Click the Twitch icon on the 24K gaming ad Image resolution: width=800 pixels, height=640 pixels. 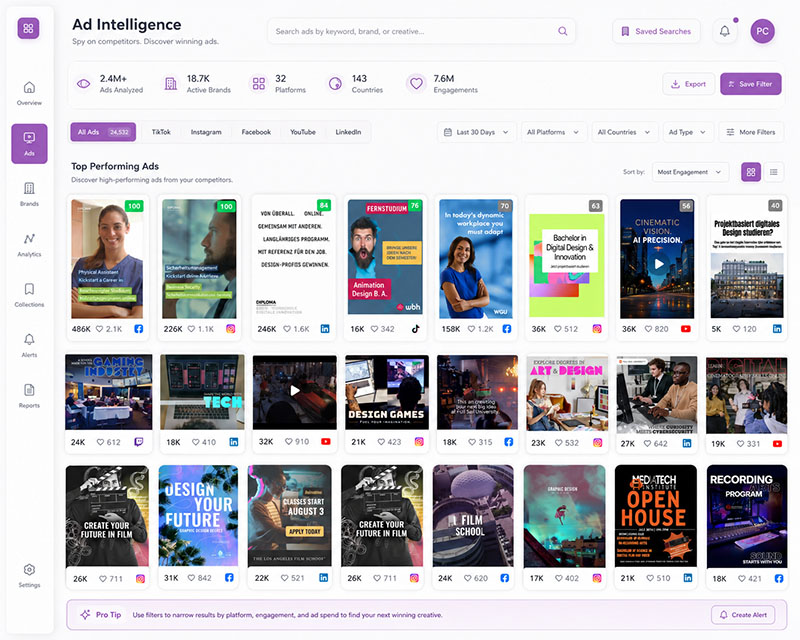click(138, 442)
